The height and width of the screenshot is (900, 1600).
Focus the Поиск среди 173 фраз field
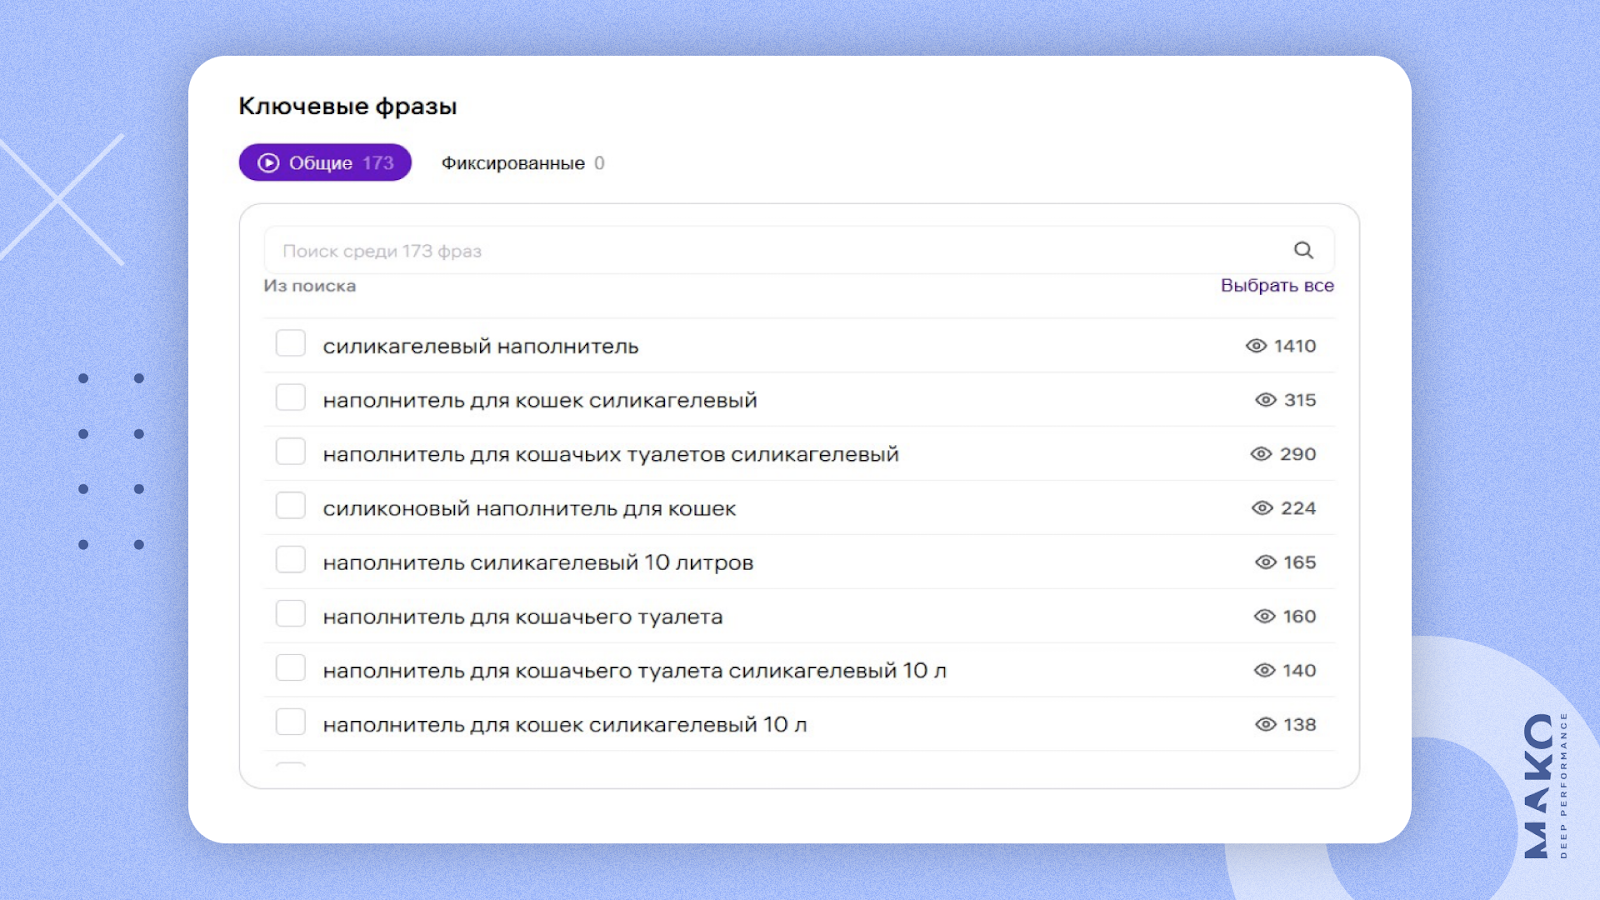pos(799,250)
